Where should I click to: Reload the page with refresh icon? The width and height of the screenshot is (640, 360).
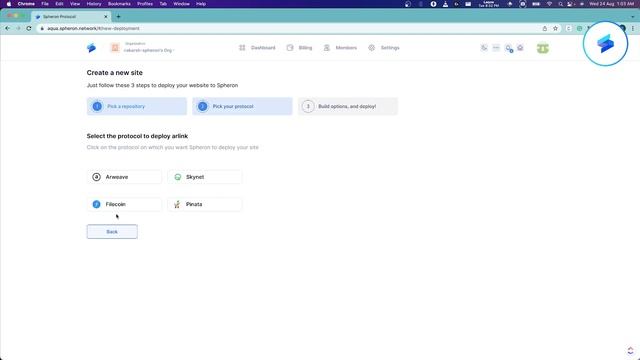29,28
